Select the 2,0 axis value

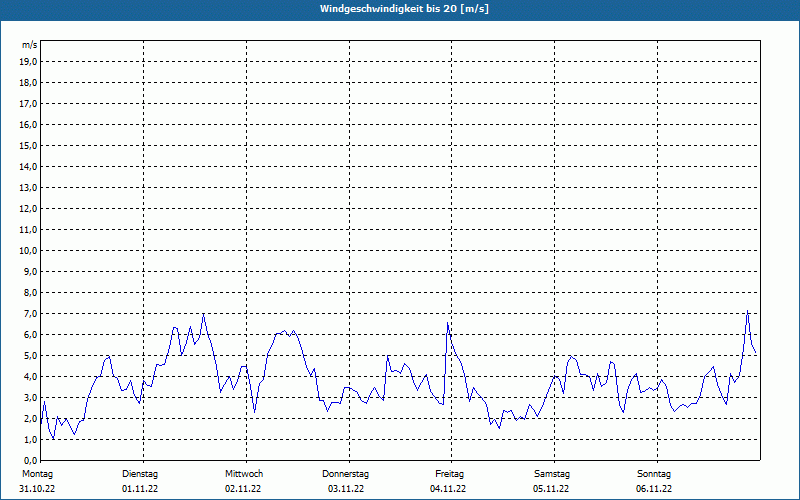[x=31, y=418]
